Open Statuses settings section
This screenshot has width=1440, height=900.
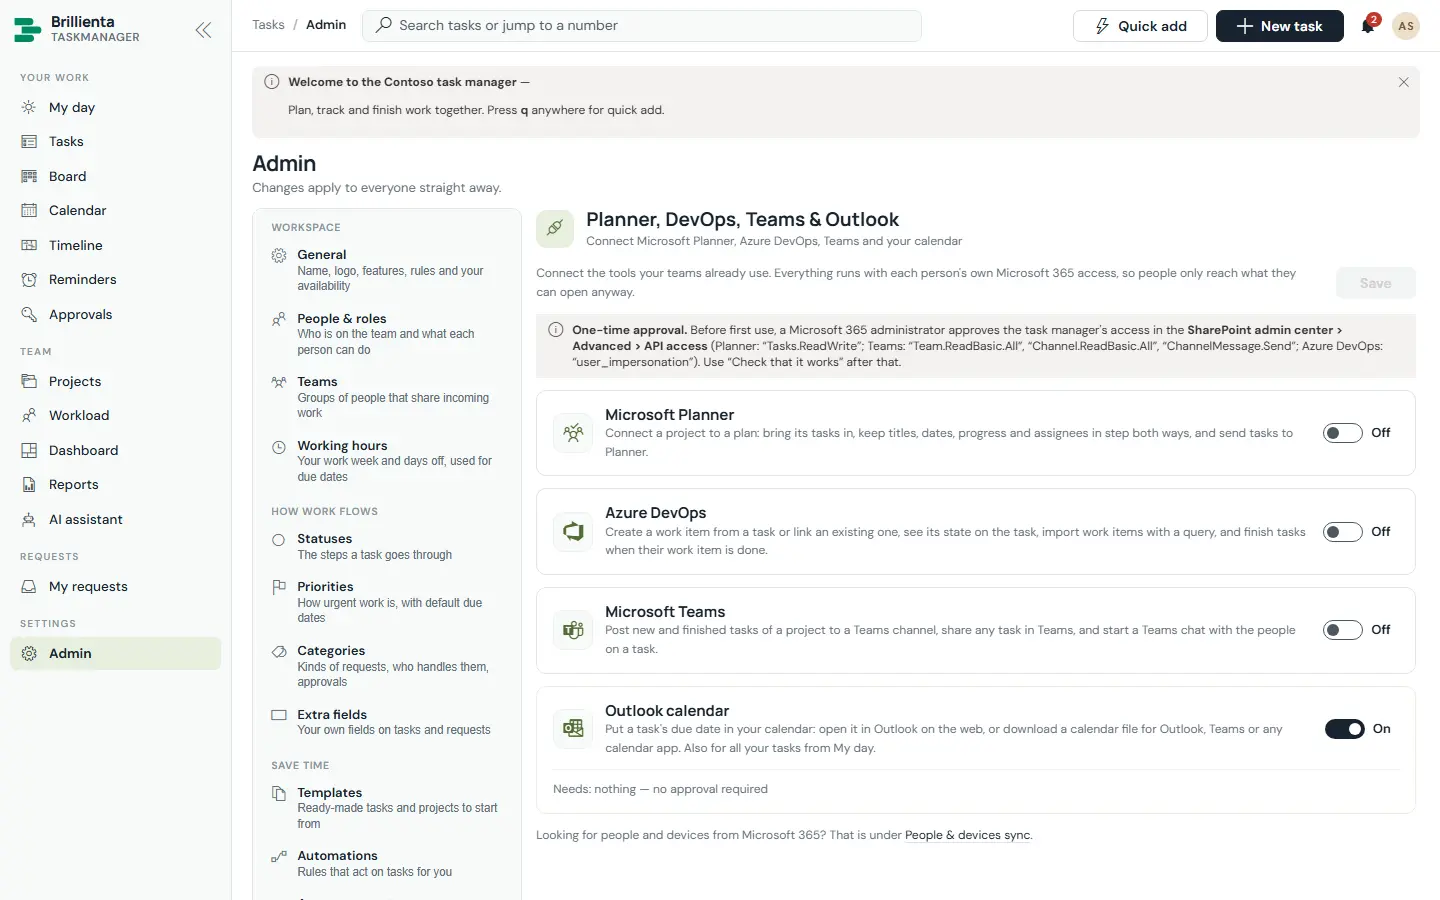point(387,546)
